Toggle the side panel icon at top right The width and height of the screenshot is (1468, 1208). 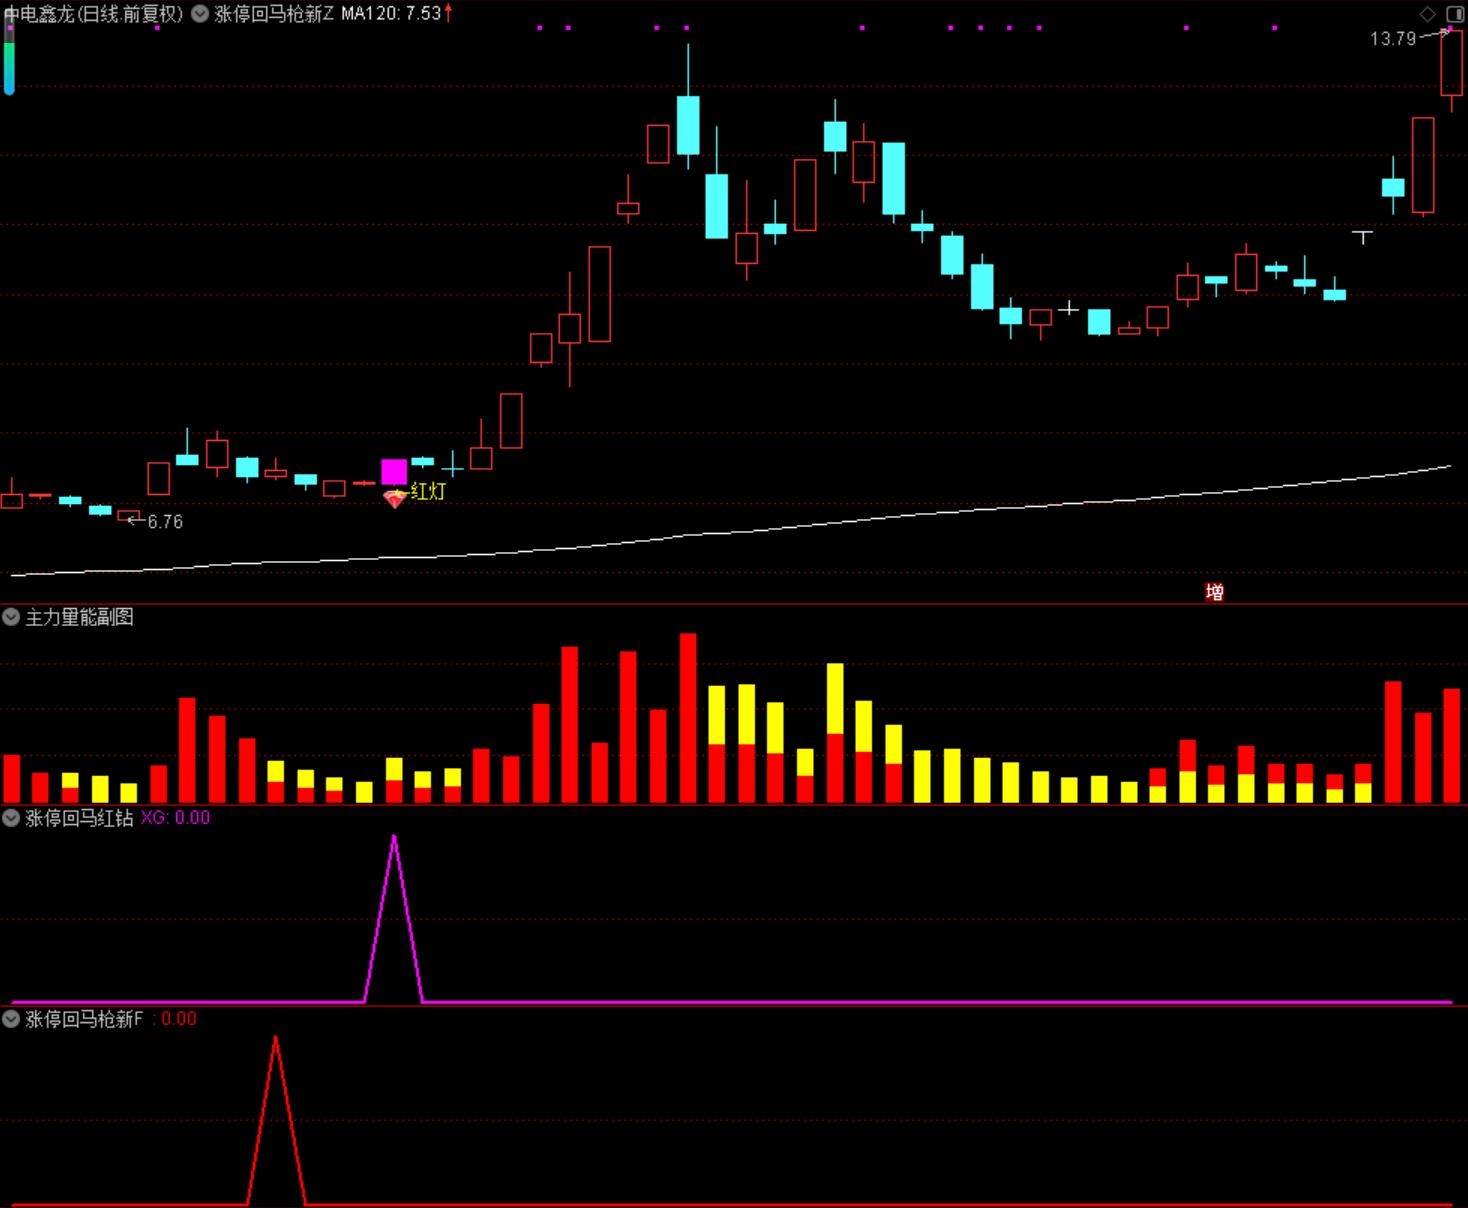click(x=1455, y=14)
